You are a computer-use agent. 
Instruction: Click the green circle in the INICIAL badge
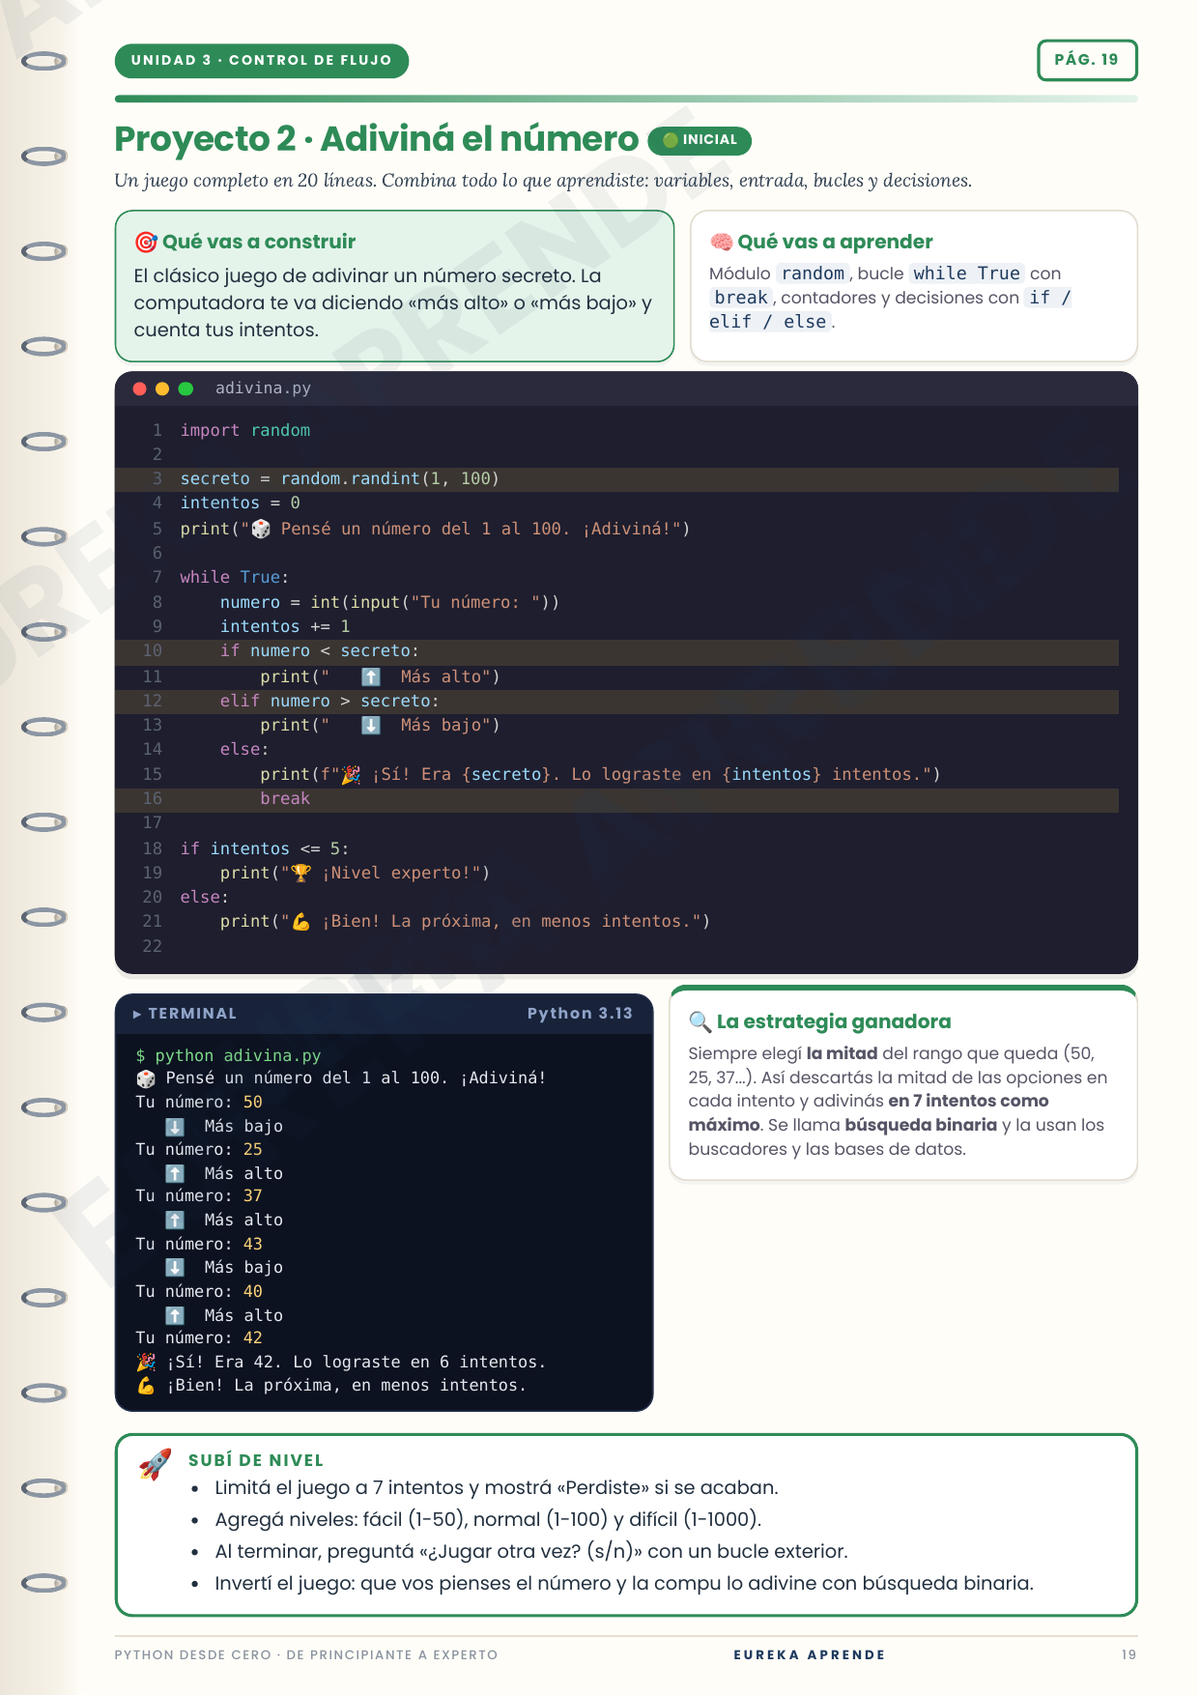671,141
